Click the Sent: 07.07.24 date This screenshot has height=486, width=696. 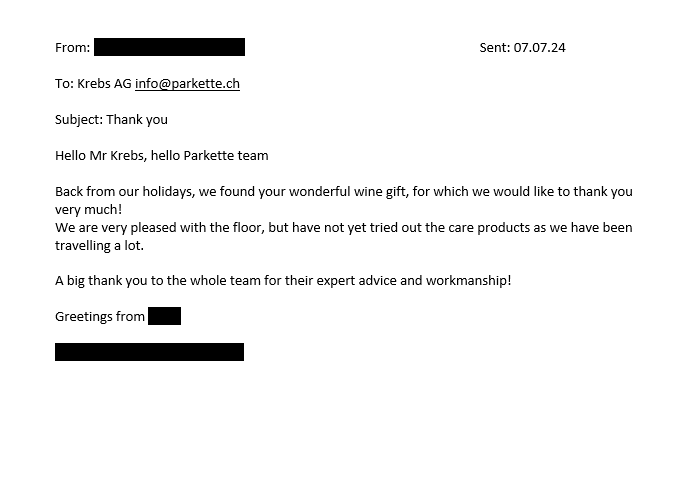tap(522, 47)
